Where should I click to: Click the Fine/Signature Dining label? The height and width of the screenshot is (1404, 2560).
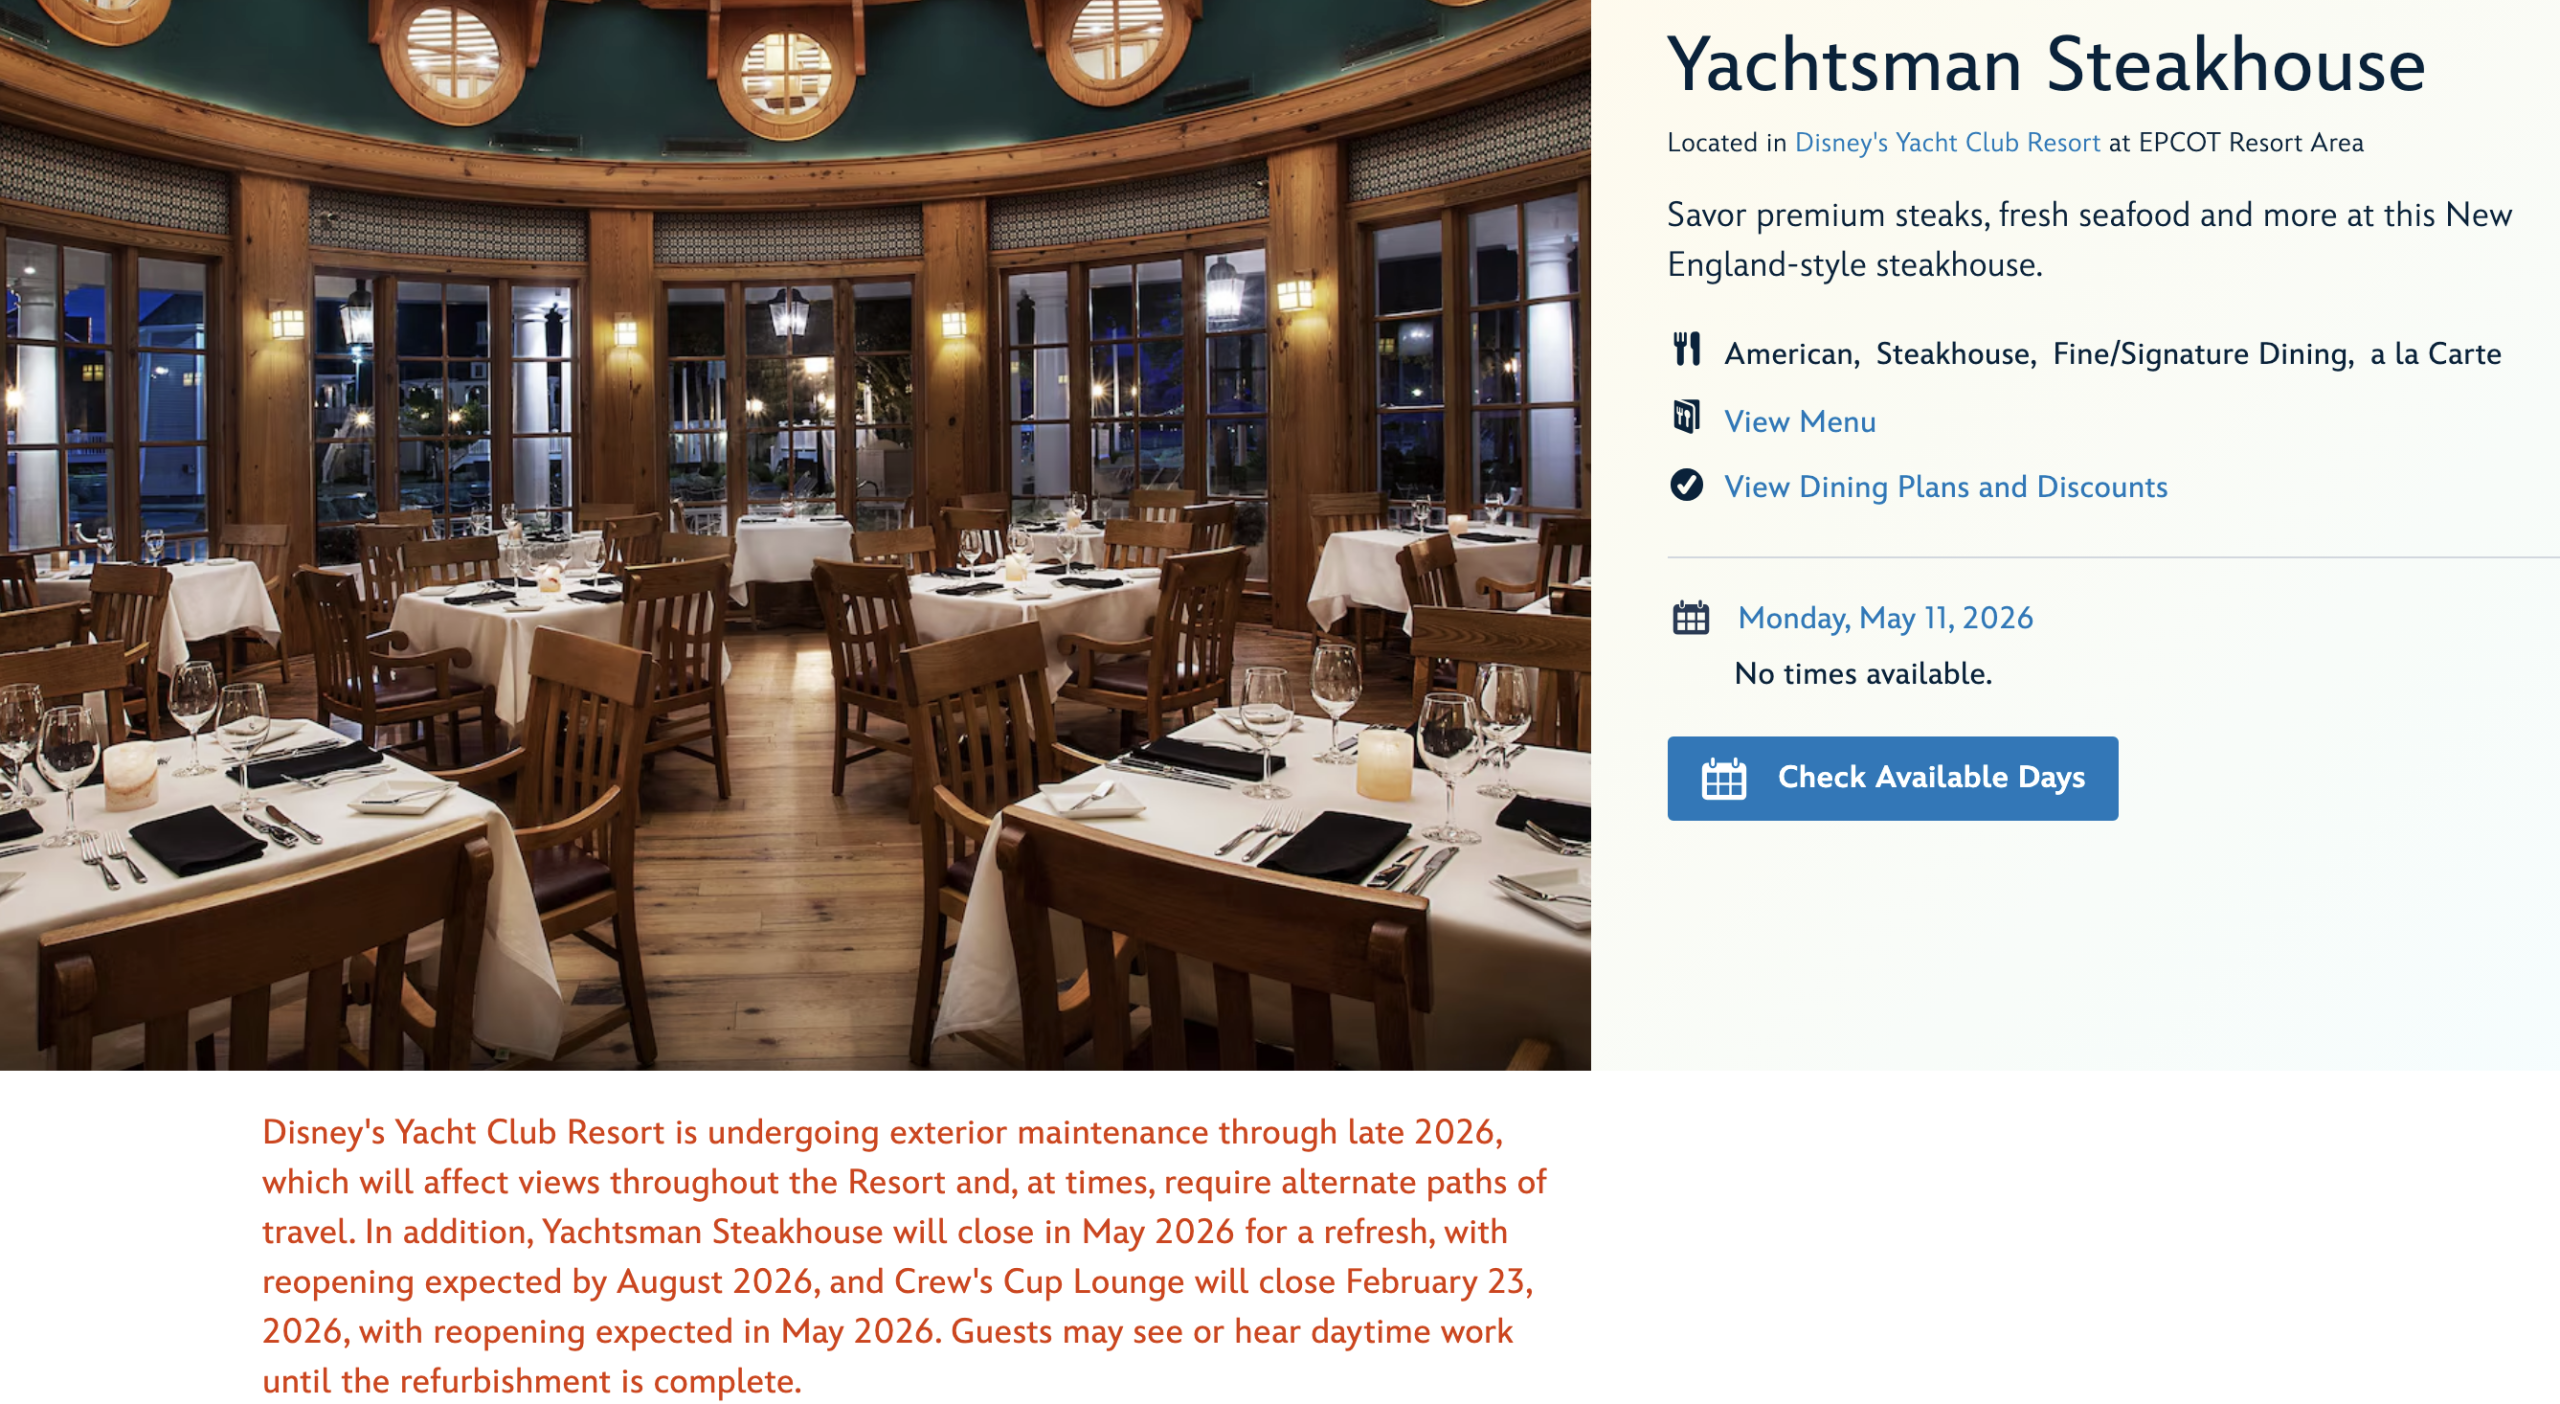pos(2203,354)
